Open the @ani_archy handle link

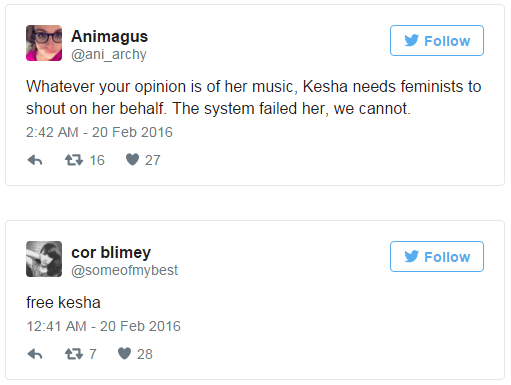[109, 54]
